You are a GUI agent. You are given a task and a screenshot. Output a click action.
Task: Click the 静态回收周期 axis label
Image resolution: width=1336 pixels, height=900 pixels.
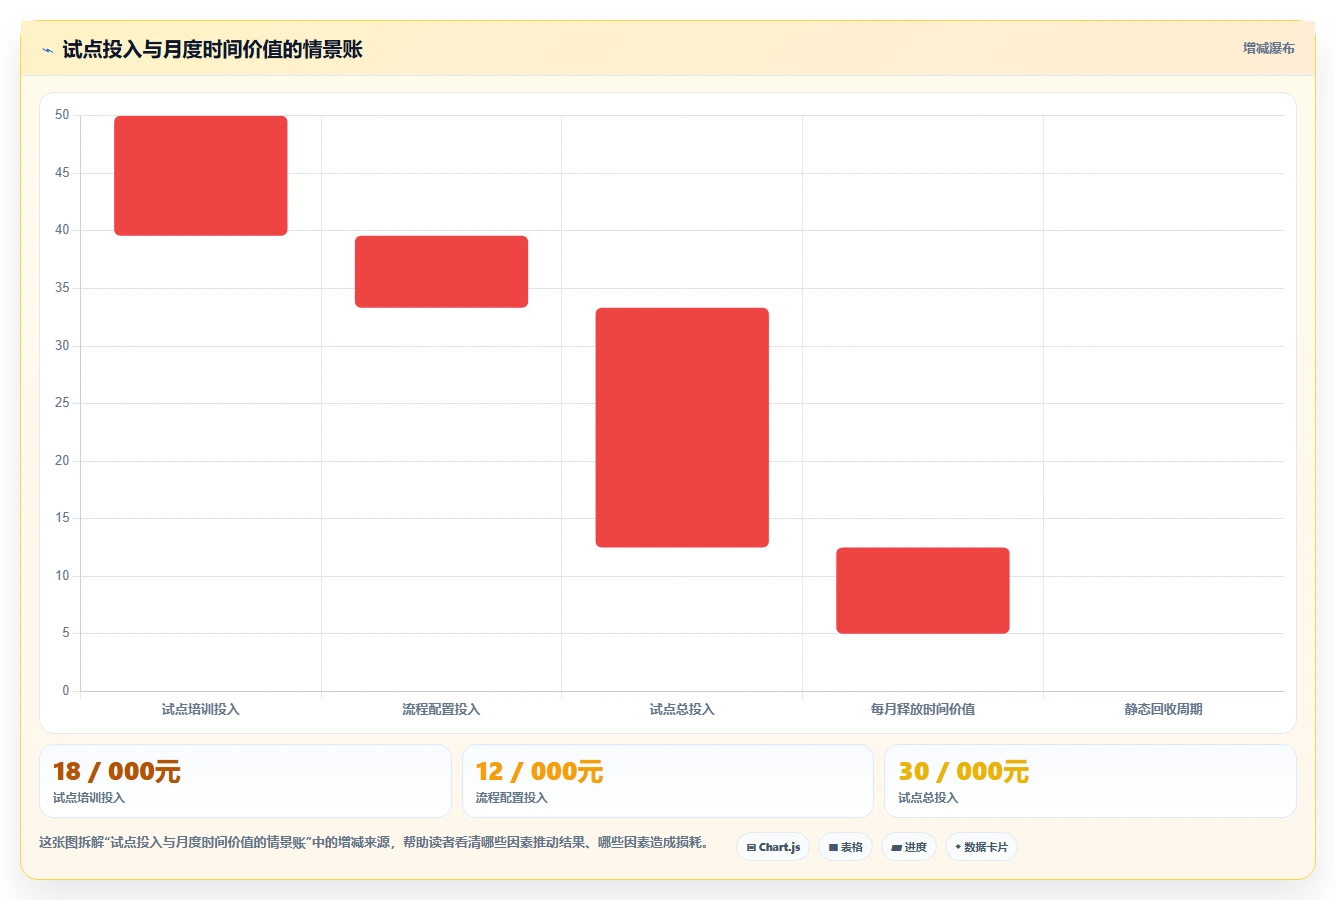(1163, 709)
